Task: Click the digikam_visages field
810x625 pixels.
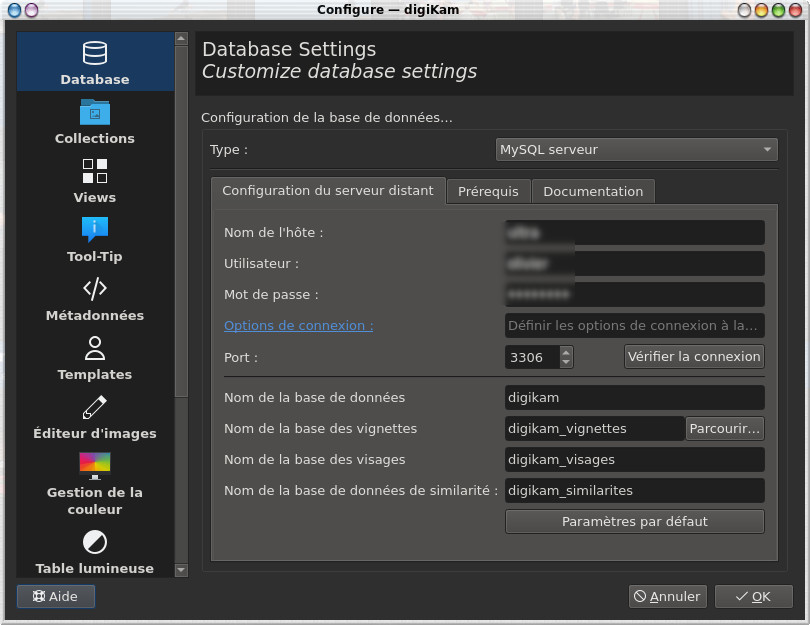Action: click(635, 460)
